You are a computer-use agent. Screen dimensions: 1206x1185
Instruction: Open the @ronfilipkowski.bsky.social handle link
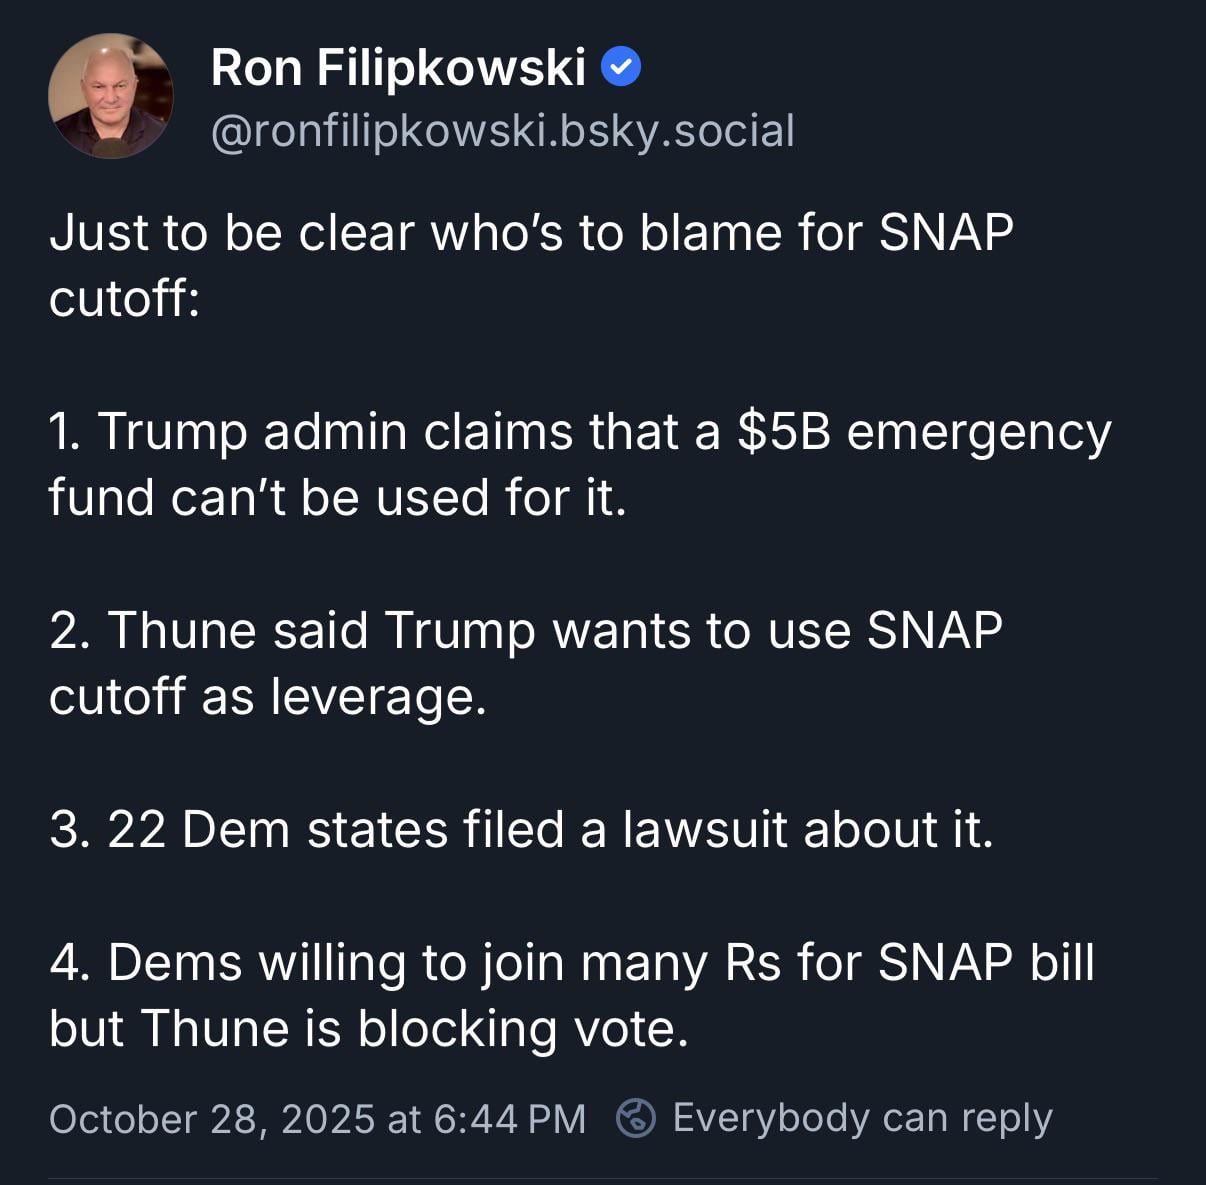coord(503,131)
